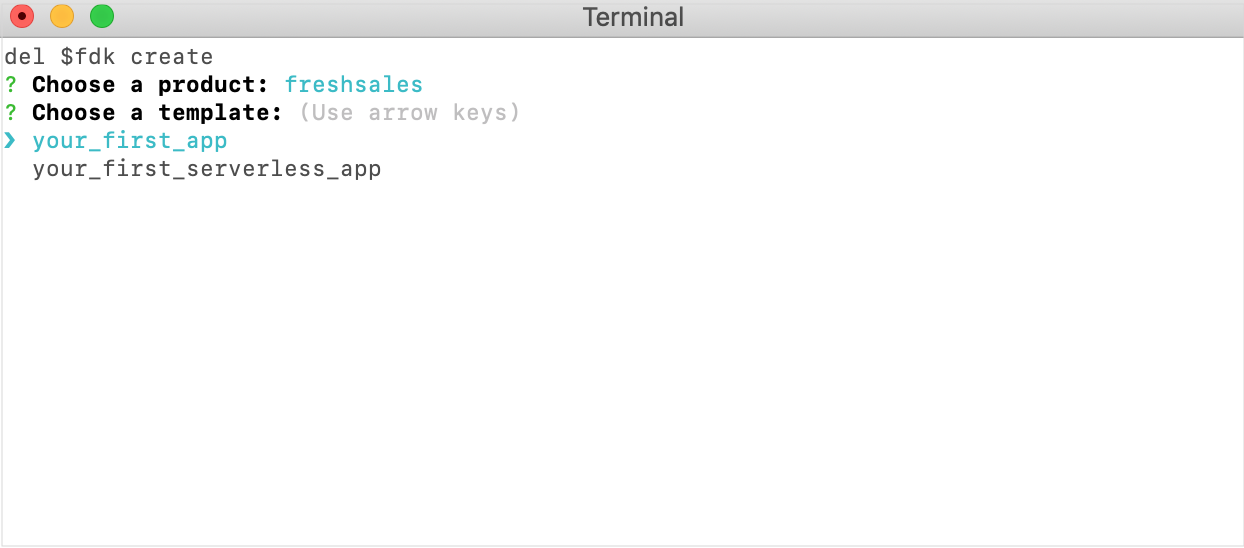Minimize Terminal using the yellow button
Viewport: 1244px width, 548px height.
62,17
